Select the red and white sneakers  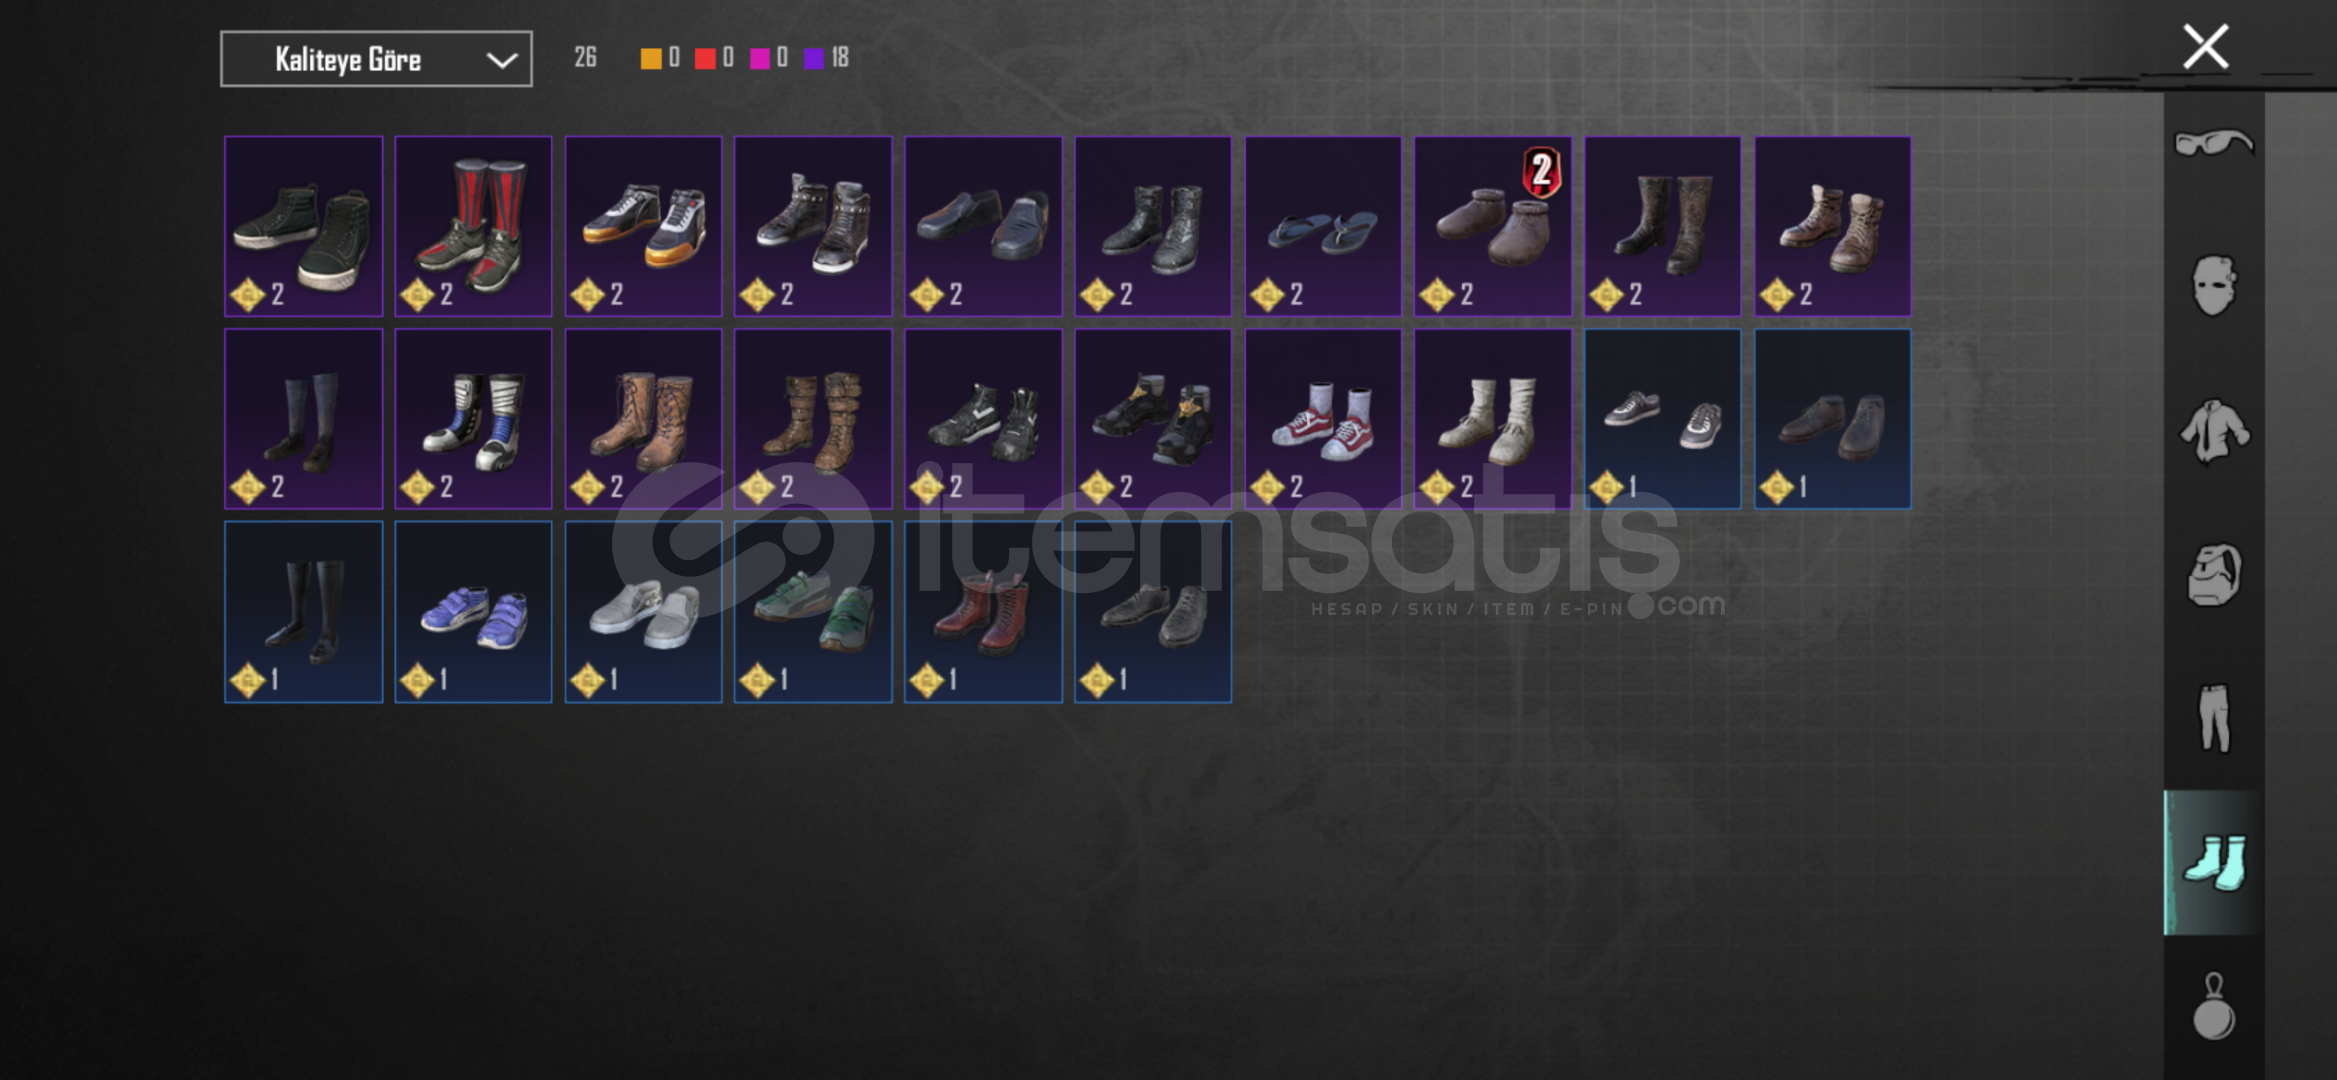click(1323, 420)
